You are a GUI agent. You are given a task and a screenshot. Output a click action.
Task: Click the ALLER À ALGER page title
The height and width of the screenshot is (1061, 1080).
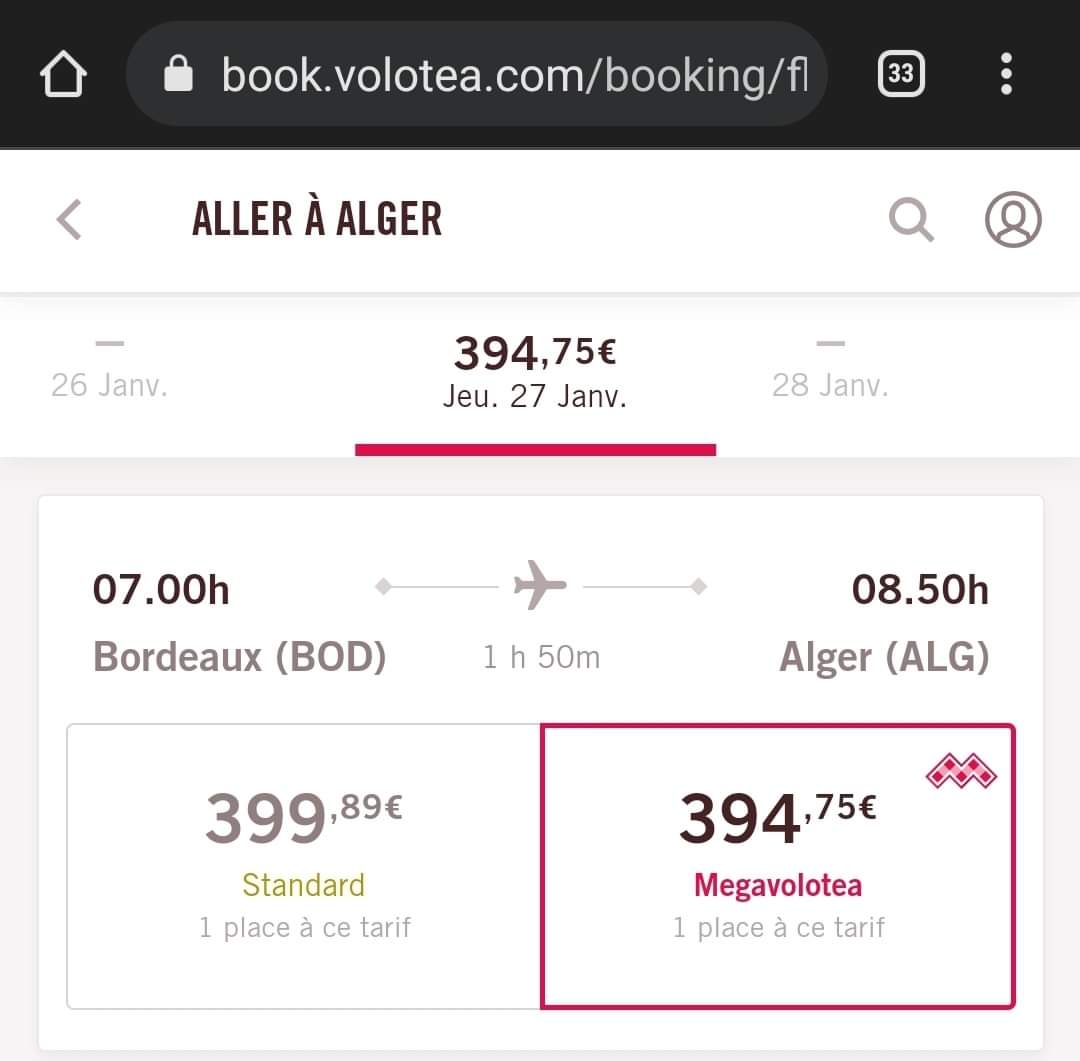(317, 219)
